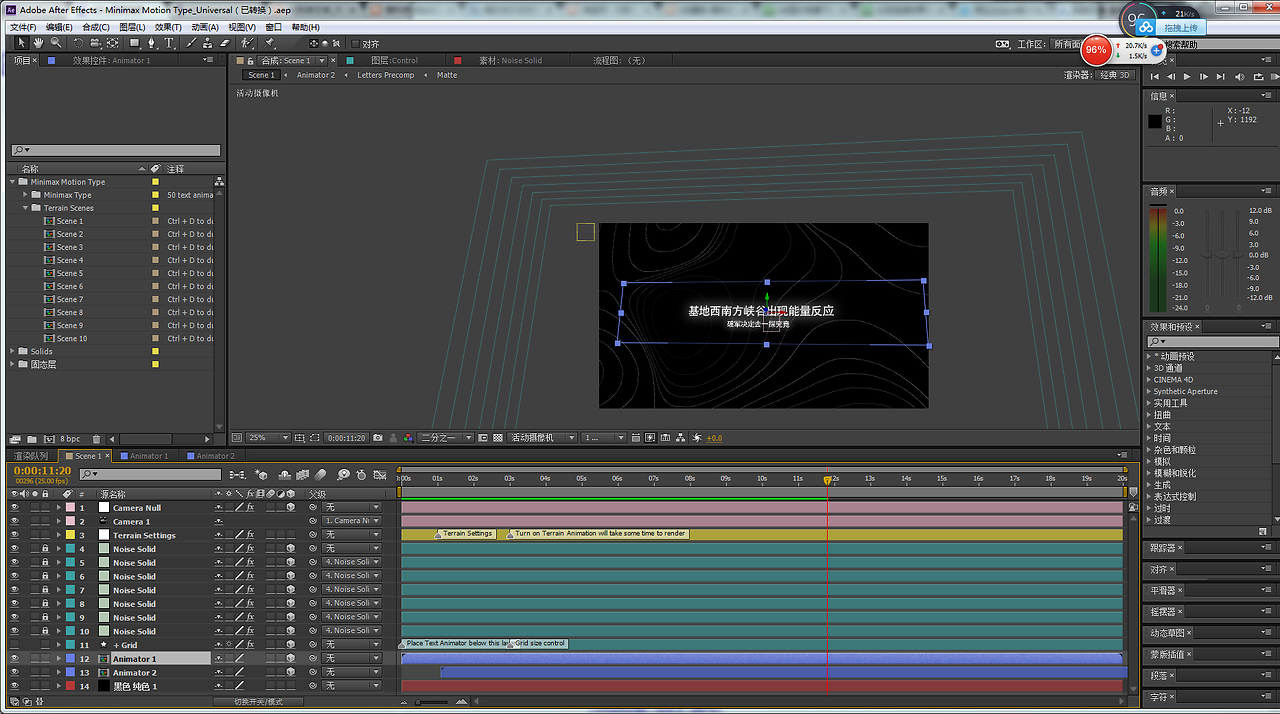Image resolution: width=1280 pixels, height=714 pixels.
Task: Toggle transparency grid in viewer
Action: coord(498,438)
